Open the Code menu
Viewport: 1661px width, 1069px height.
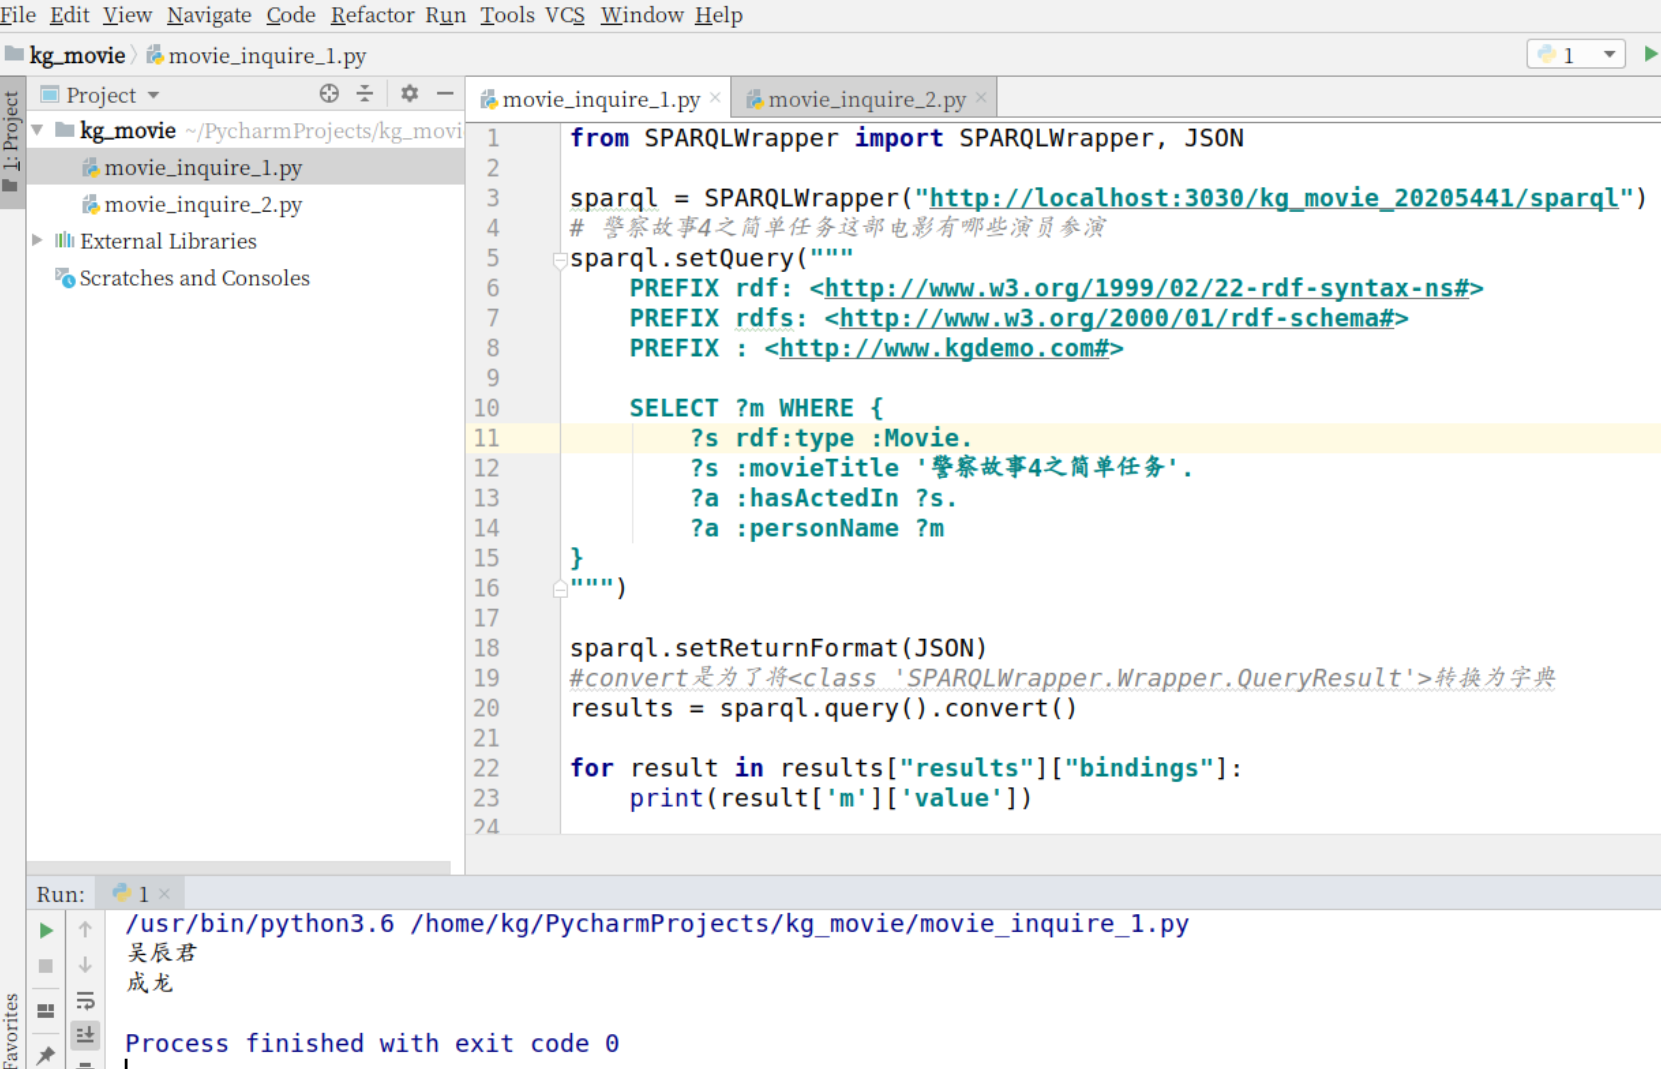pyautogui.click(x=291, y=15)
